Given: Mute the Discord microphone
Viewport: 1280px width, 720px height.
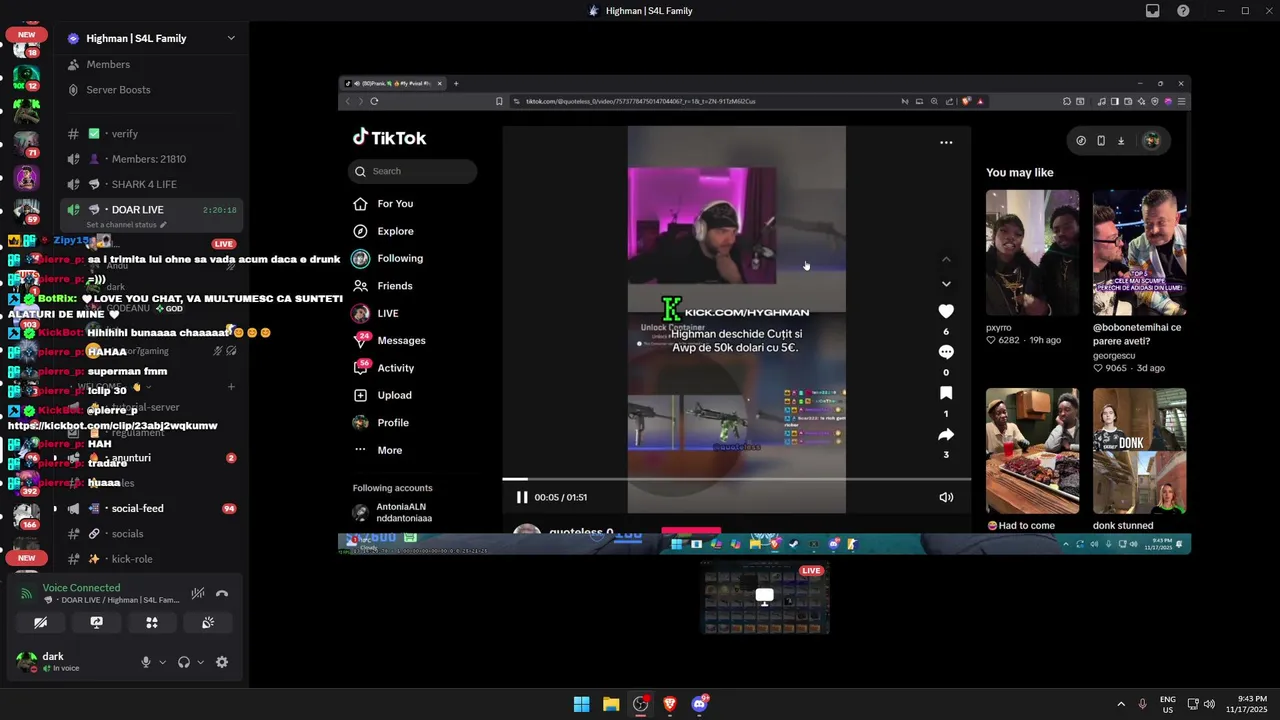Looking at the screenshot, I should (x=146, y=662).
